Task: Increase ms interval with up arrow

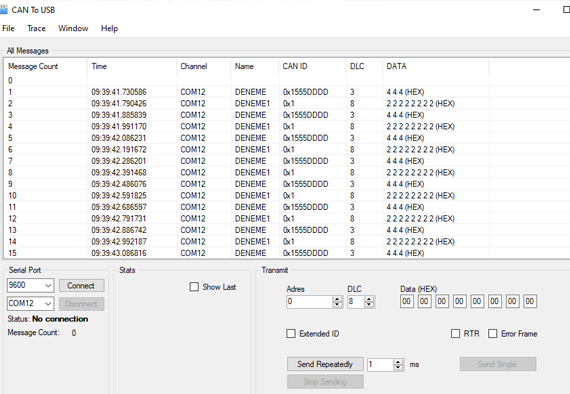Action: (x=399, y=362)
